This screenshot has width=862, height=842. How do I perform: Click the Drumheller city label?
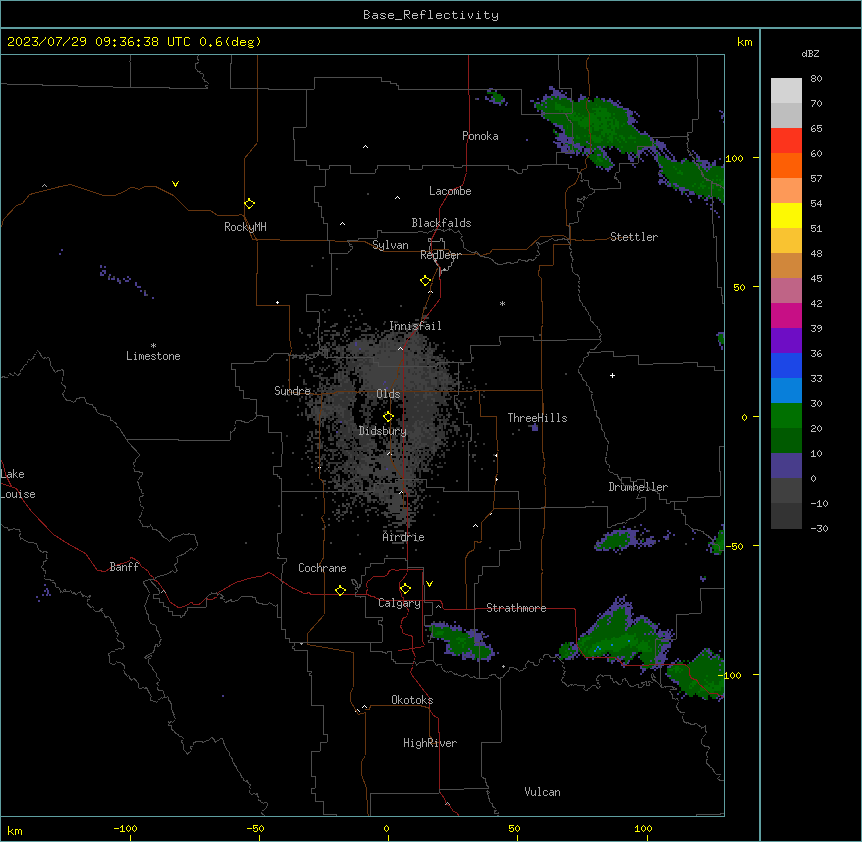[x=638, y=487]
